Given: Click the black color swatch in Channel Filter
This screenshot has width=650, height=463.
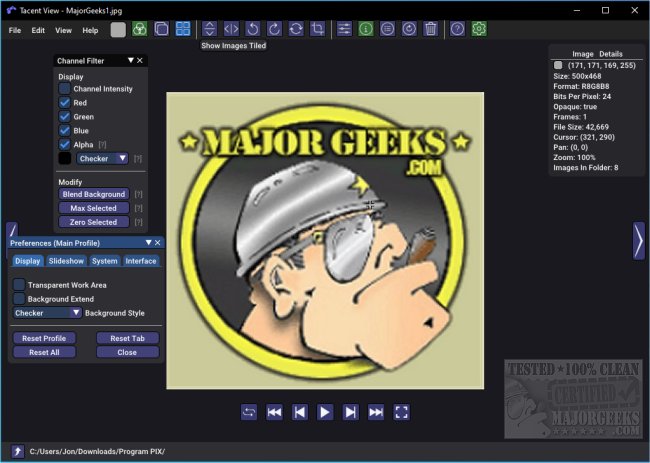Looking at the screenshot, I should [x=65, y=158].
